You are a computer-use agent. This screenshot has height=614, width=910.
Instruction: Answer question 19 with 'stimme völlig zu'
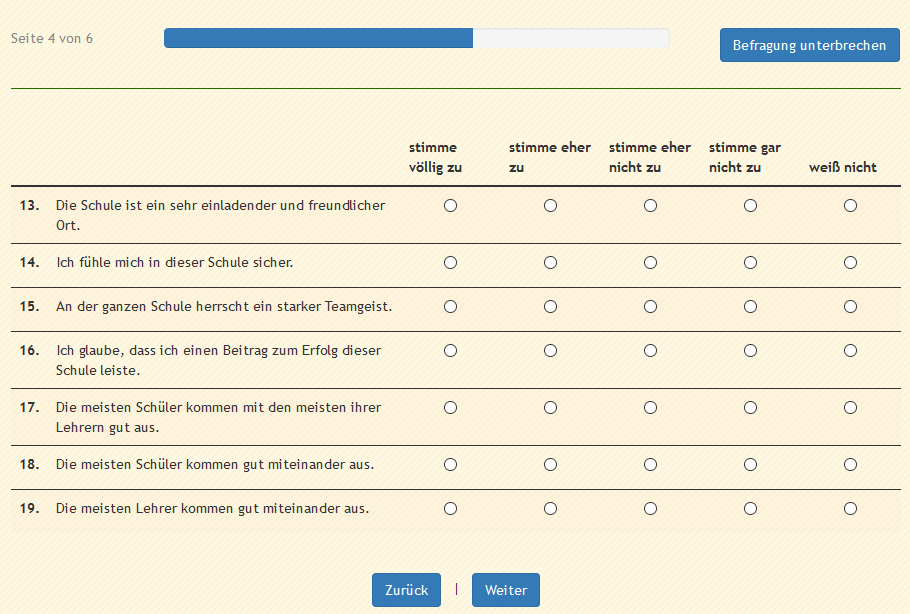tap(450, 508)
